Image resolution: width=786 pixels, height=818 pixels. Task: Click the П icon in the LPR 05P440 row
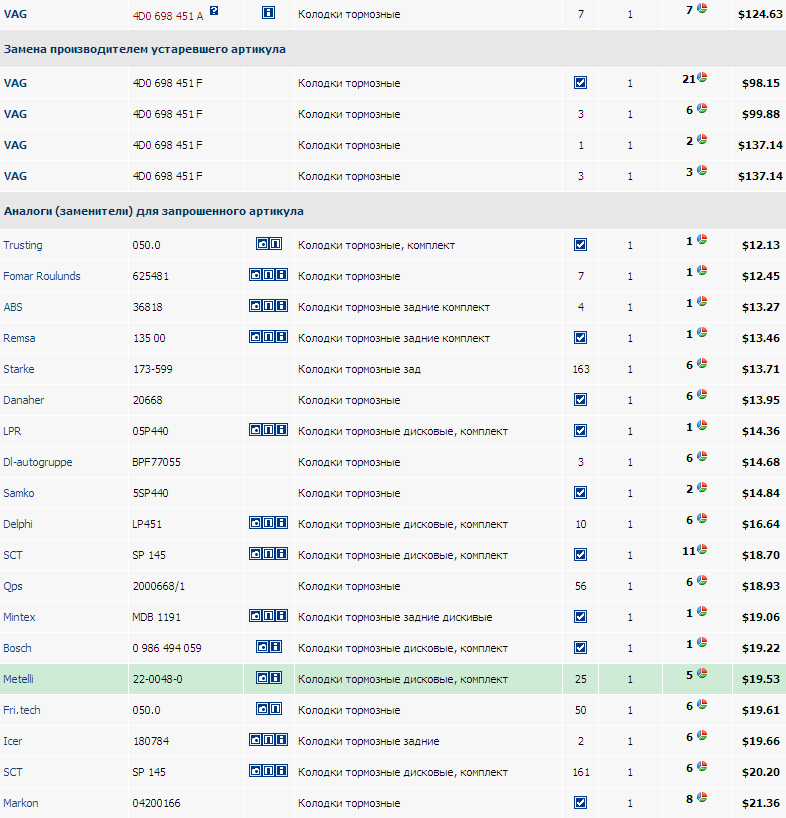(x=269, y=430)
